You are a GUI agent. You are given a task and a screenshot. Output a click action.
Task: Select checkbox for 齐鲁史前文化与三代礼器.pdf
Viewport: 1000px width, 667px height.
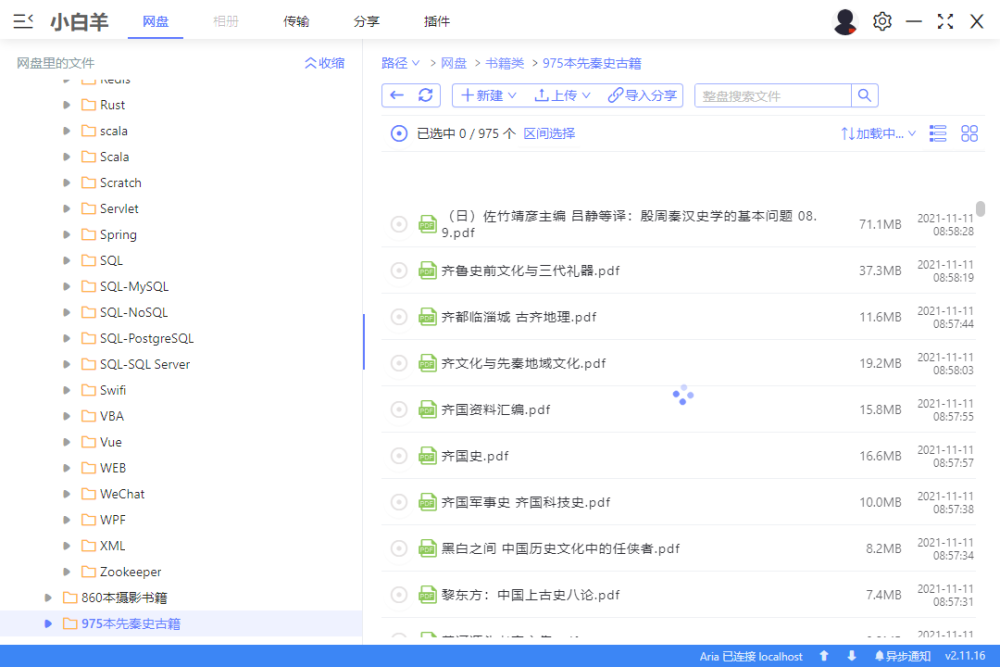pos(399,270)
